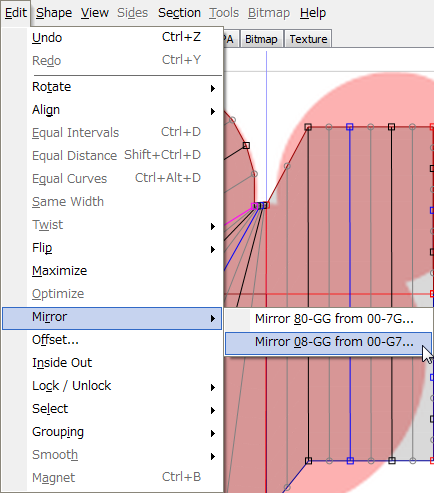Switch to the Texture tab

coord(308,39)
